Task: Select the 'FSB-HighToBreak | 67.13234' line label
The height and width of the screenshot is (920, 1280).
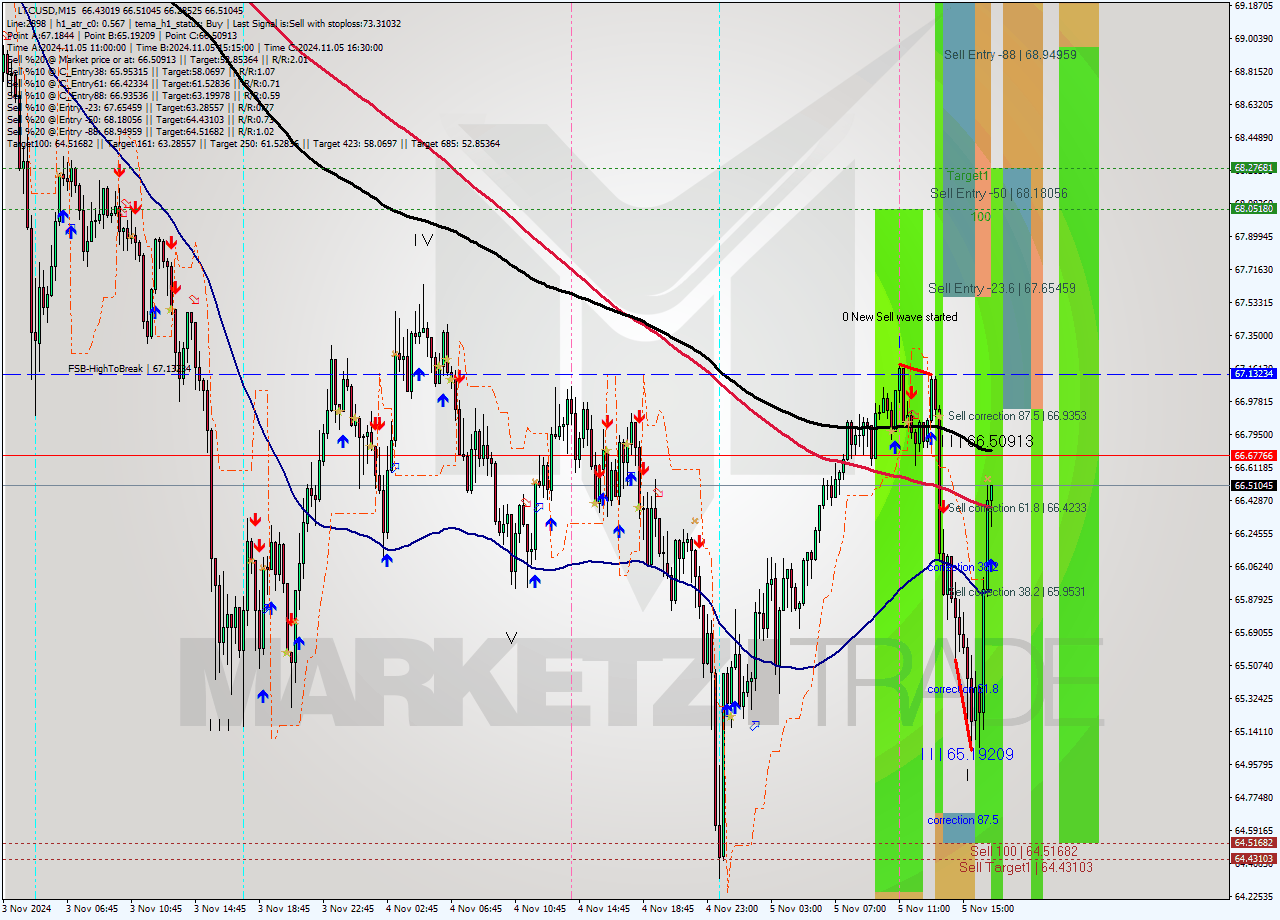Action: click(129, 368)
